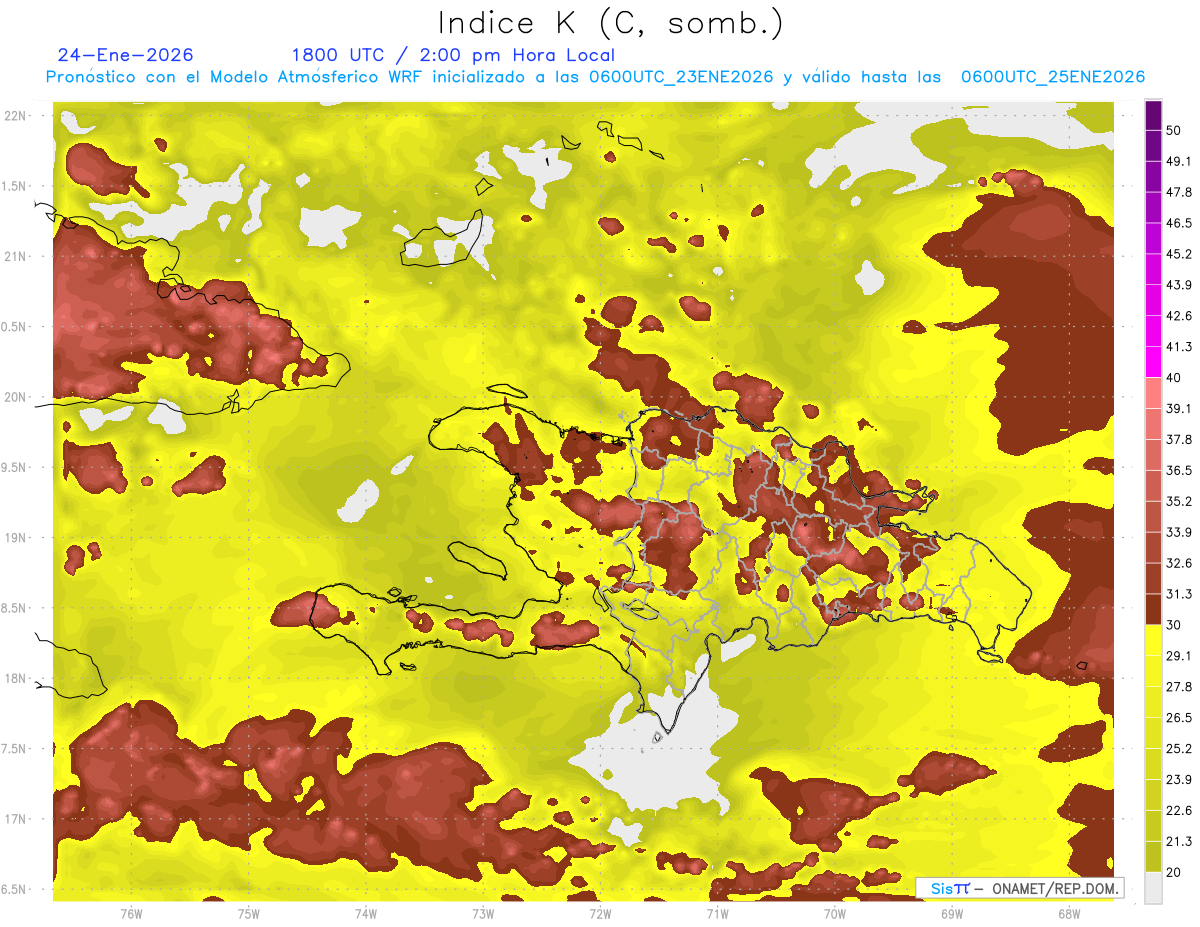Click the longitude label '72W'
Screen dimensions: 1200x927
600,913
